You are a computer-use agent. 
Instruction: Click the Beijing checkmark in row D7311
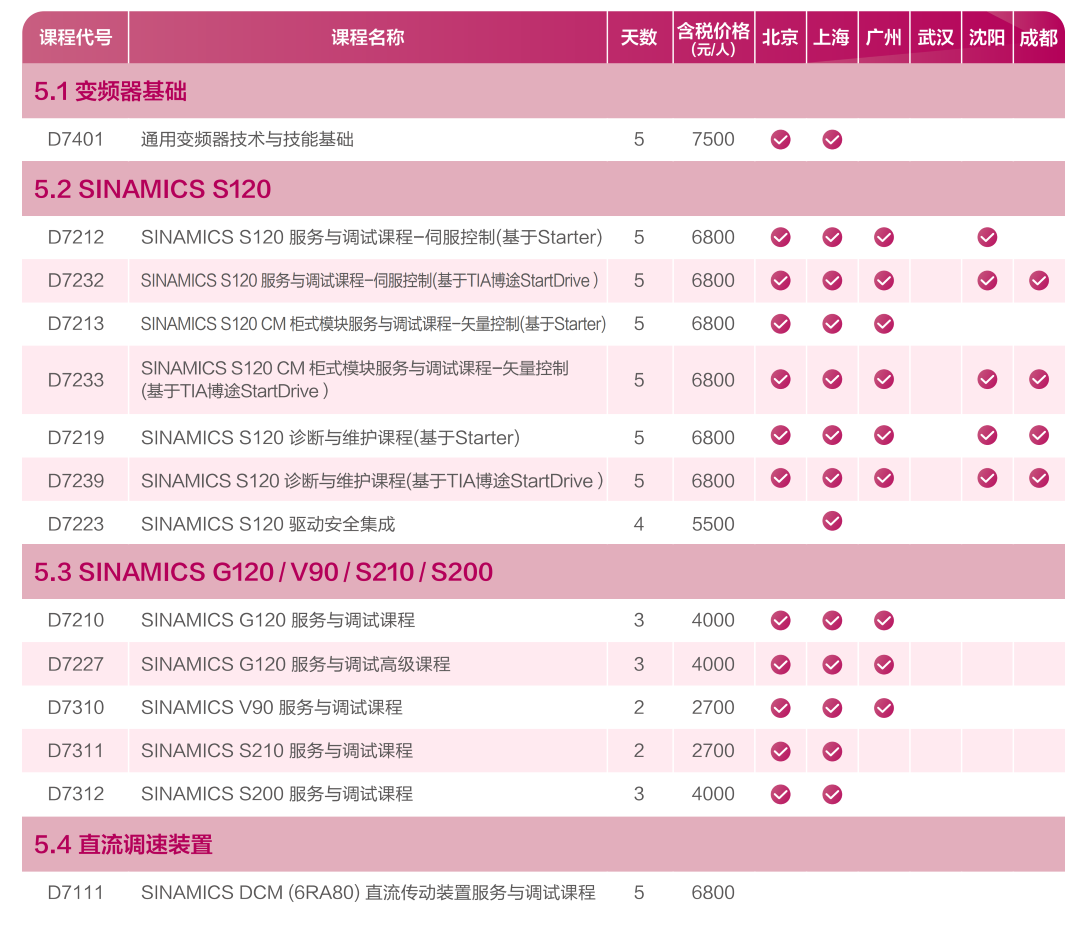coord(780,752)
